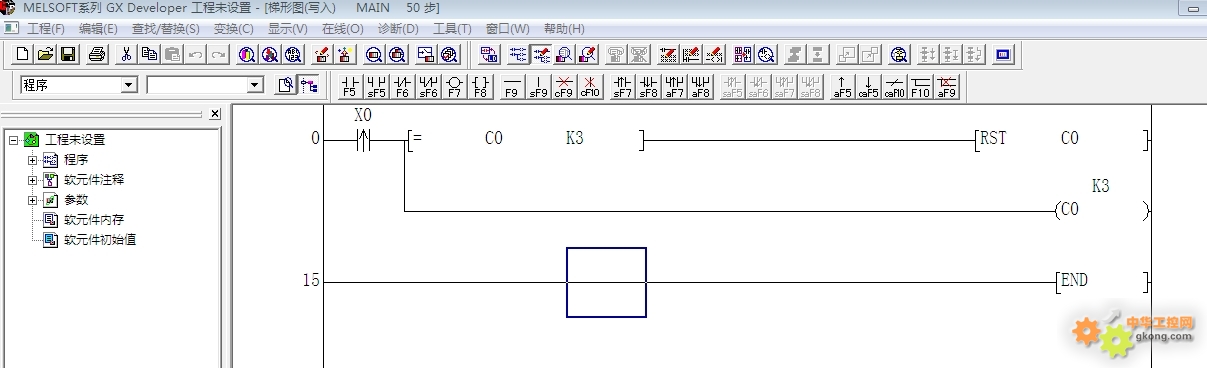1207x368 pixels.
Task: Insert parallel closed contact sF6
Action: point(428,86)
